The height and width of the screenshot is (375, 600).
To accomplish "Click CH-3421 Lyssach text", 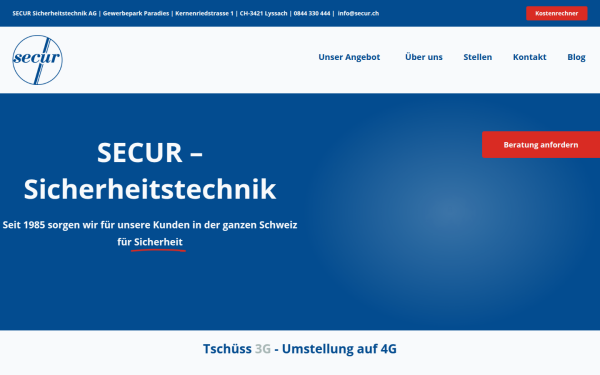I will coord(263,13).
